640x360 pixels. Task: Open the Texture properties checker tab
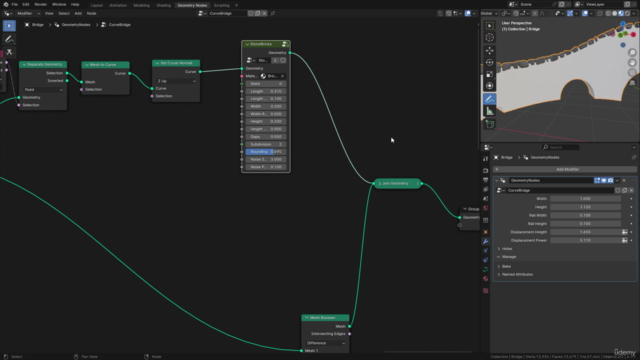(485, 291)
